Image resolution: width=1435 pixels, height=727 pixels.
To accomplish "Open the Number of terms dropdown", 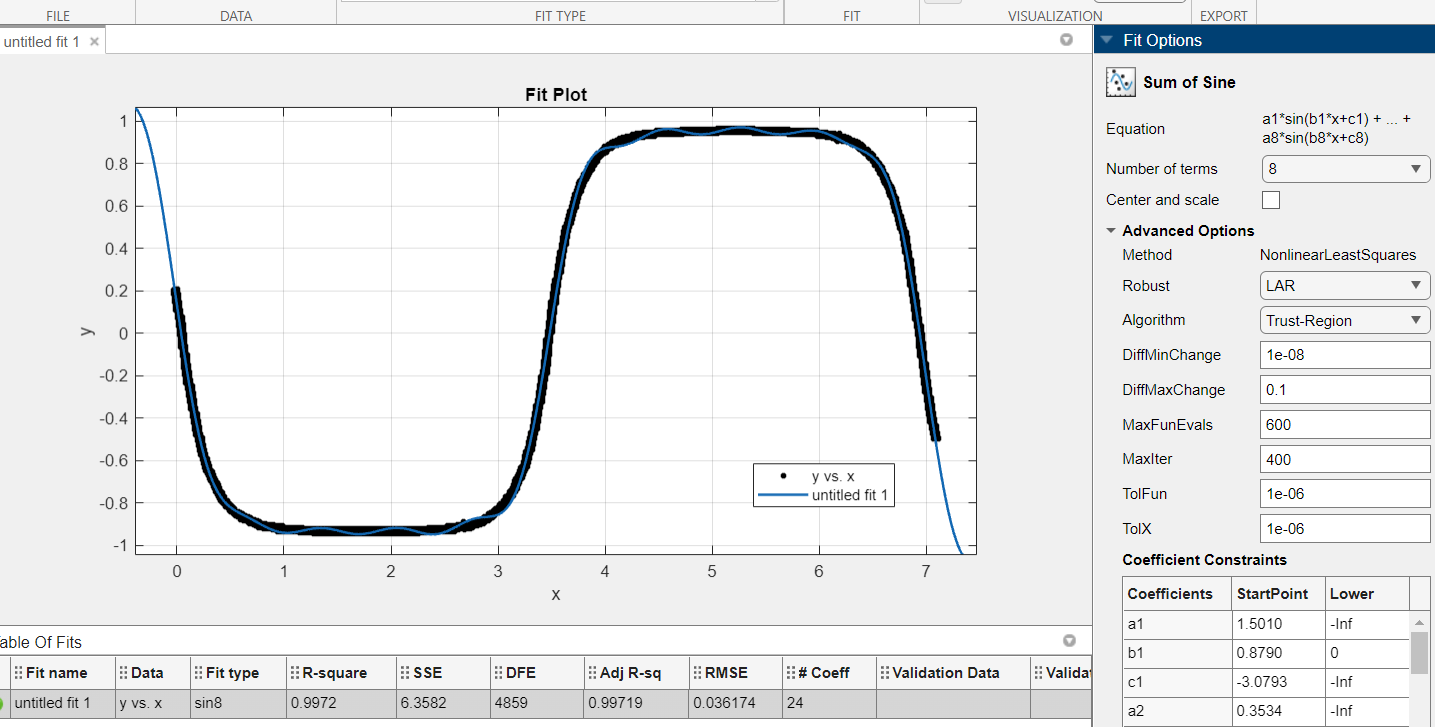I will pyautogui.click(x=1345, y=169).
